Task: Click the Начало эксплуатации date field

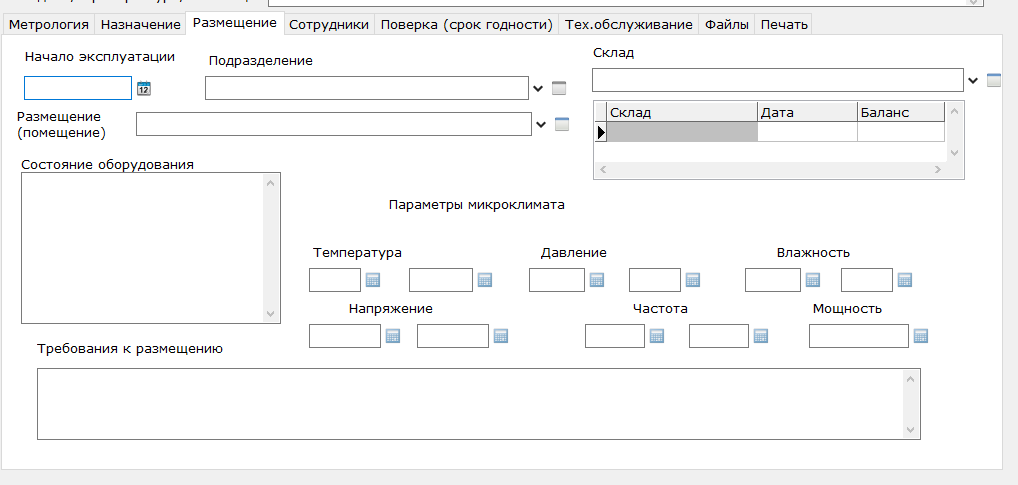Action: [78, 88]
